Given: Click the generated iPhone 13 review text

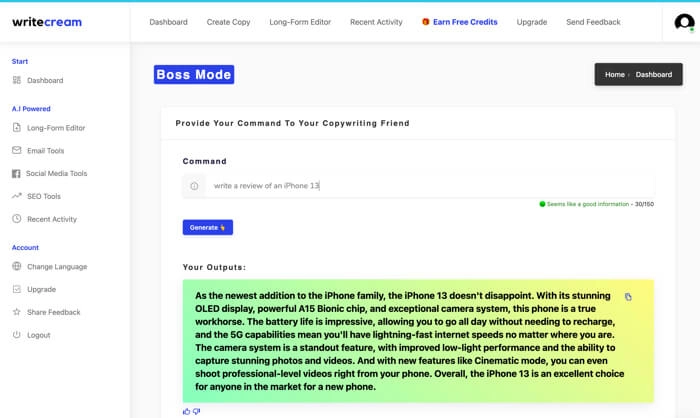Looking at the screenshot, I should coord(409,341).
